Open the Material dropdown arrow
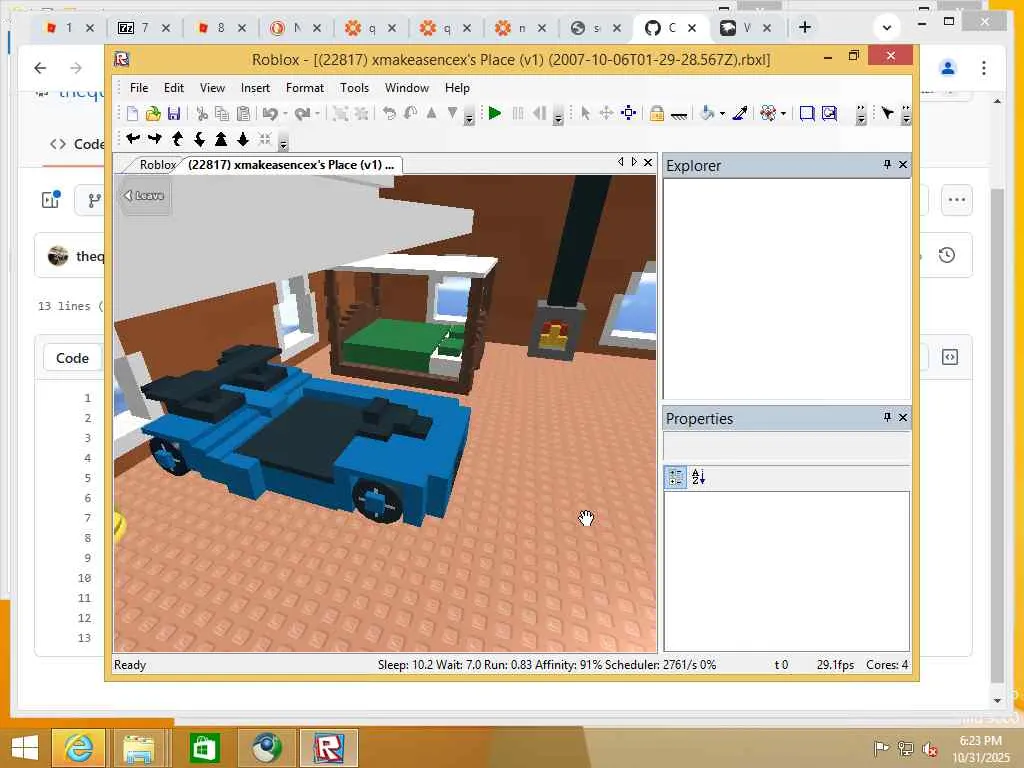This screenshot has height=768, width=1024. [783, 114]
